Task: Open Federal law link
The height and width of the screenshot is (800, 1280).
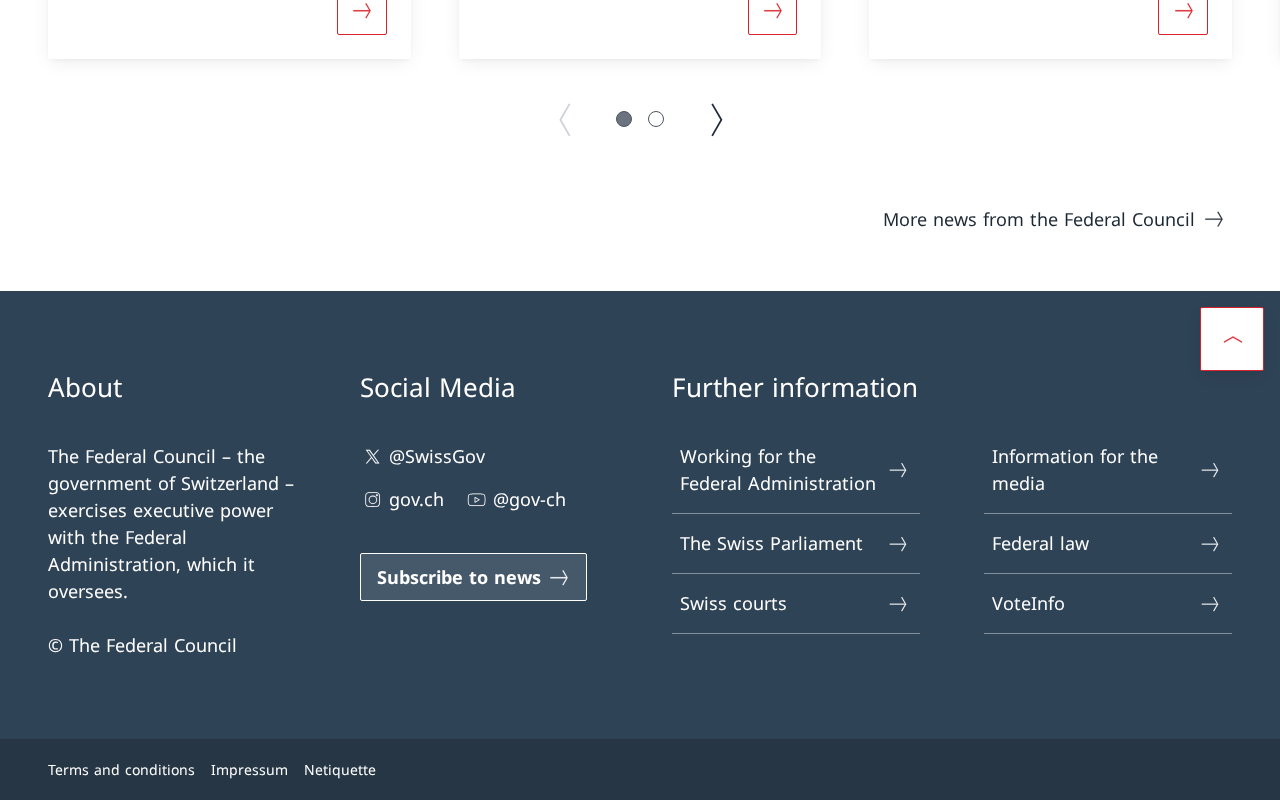Action: point(1108,544)
